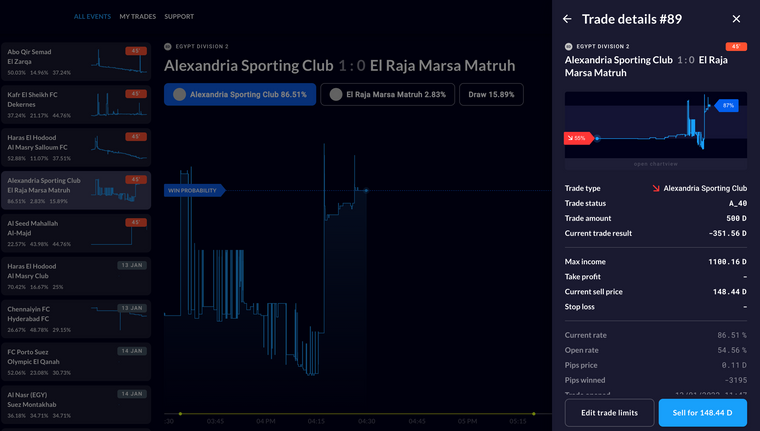Switch to My Trades tab
This screenshot has width=760, height=431.
point(136,17)
